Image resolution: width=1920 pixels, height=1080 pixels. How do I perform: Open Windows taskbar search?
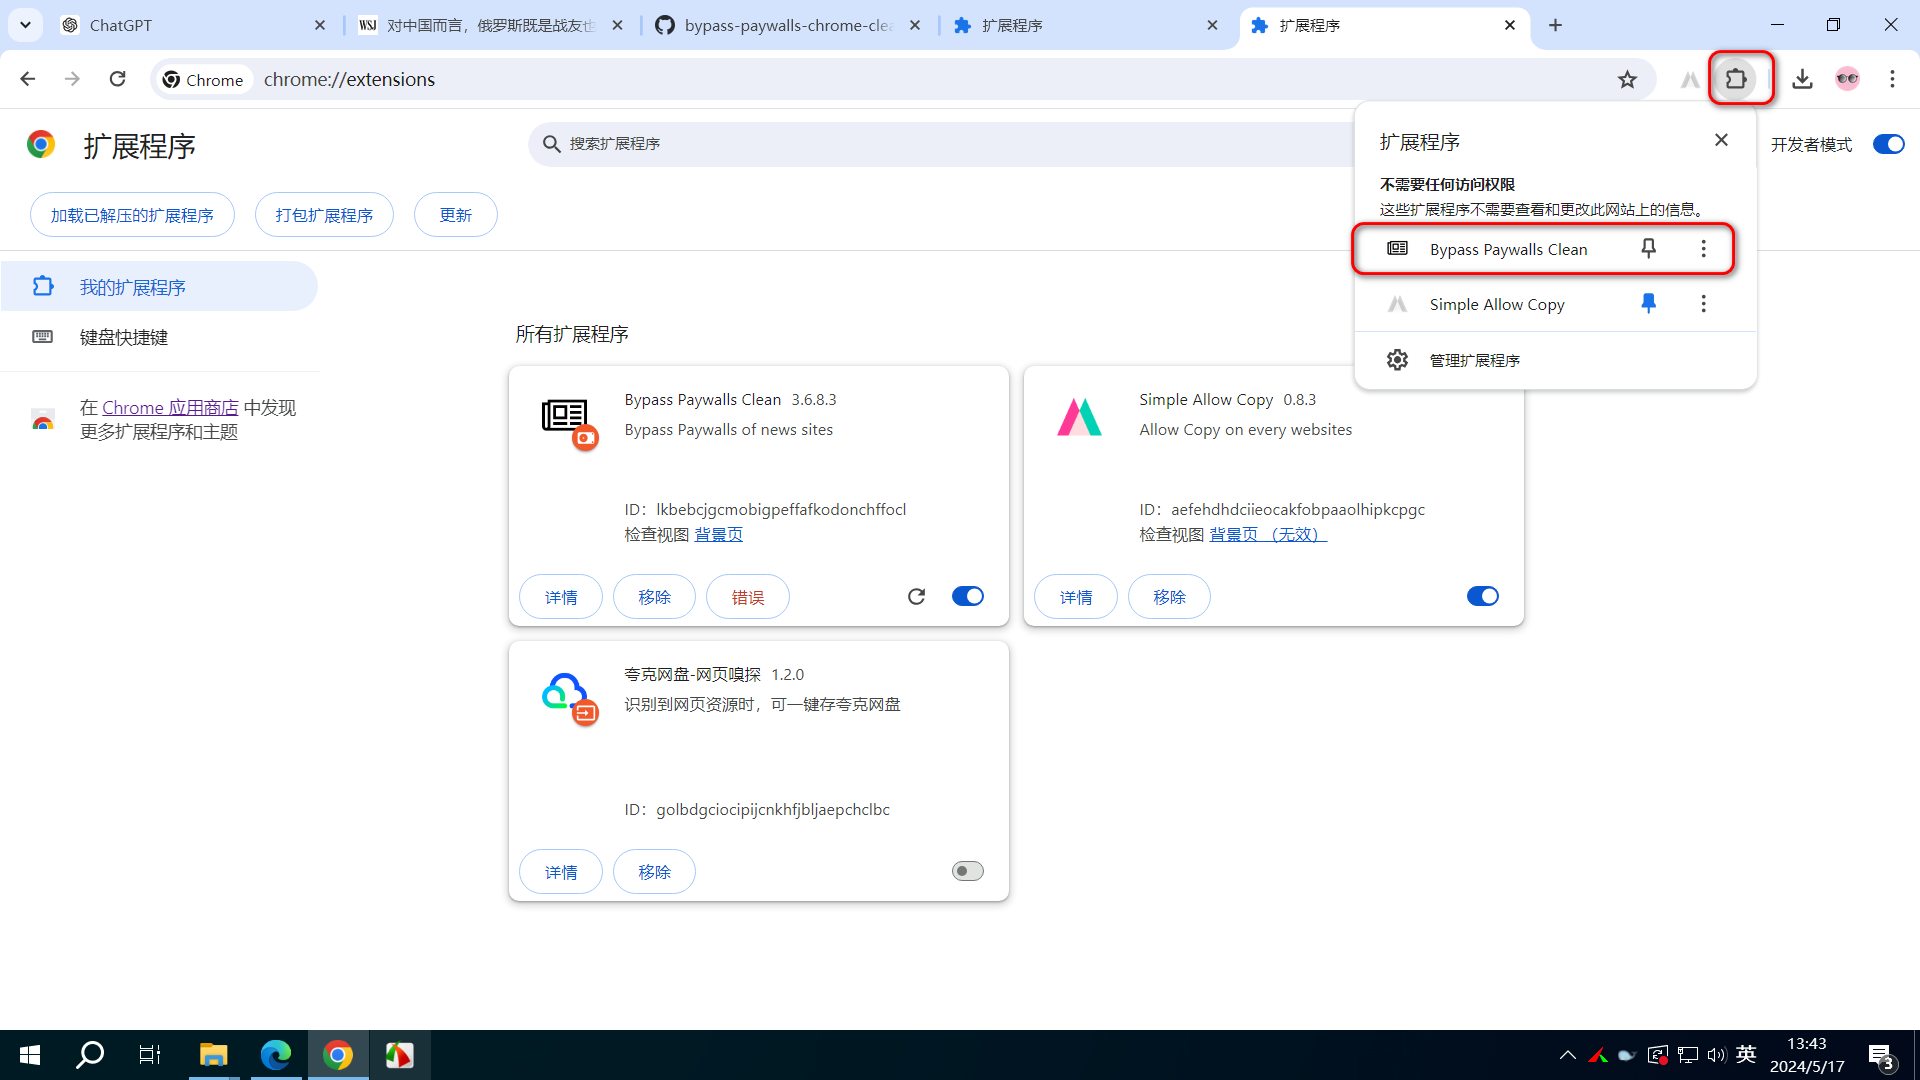click(x=90, y=1055)
